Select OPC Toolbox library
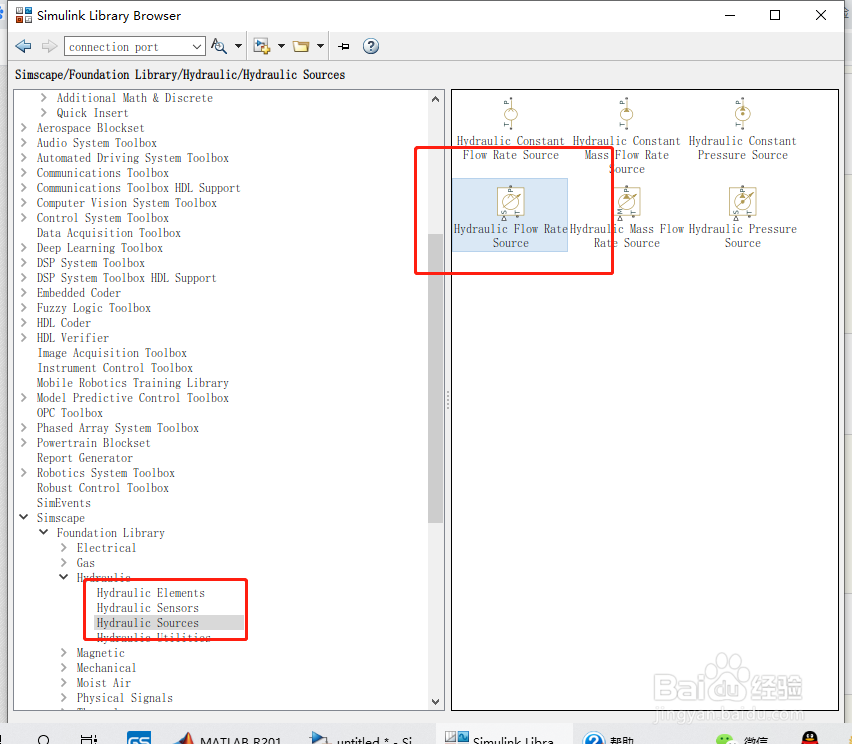 click(x=70, y=413)
